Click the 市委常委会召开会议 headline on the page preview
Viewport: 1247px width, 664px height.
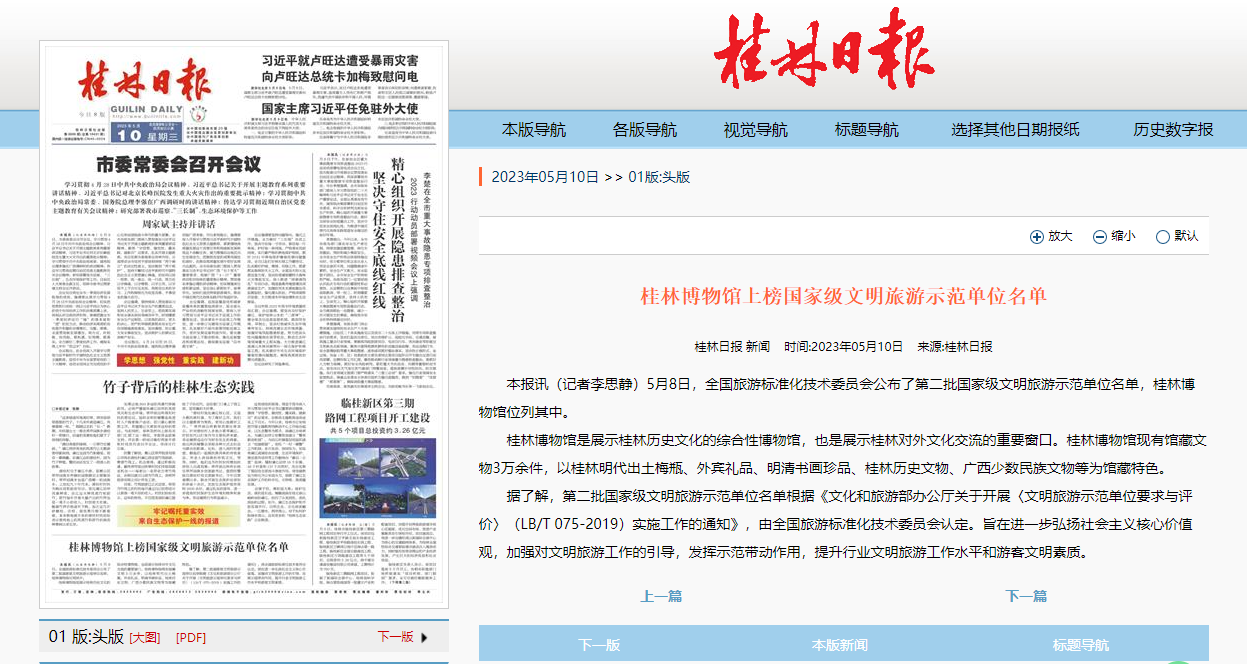(178, 164)
